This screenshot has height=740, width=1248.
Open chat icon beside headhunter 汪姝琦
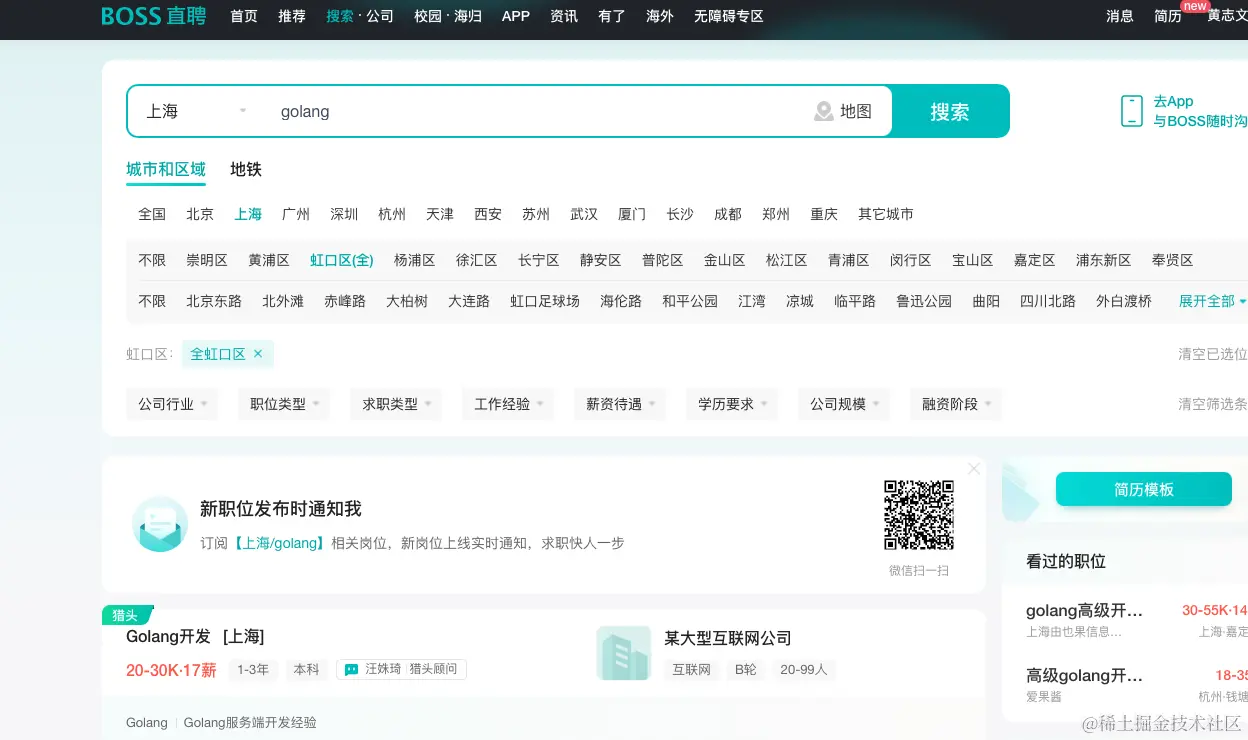(350, 669)
